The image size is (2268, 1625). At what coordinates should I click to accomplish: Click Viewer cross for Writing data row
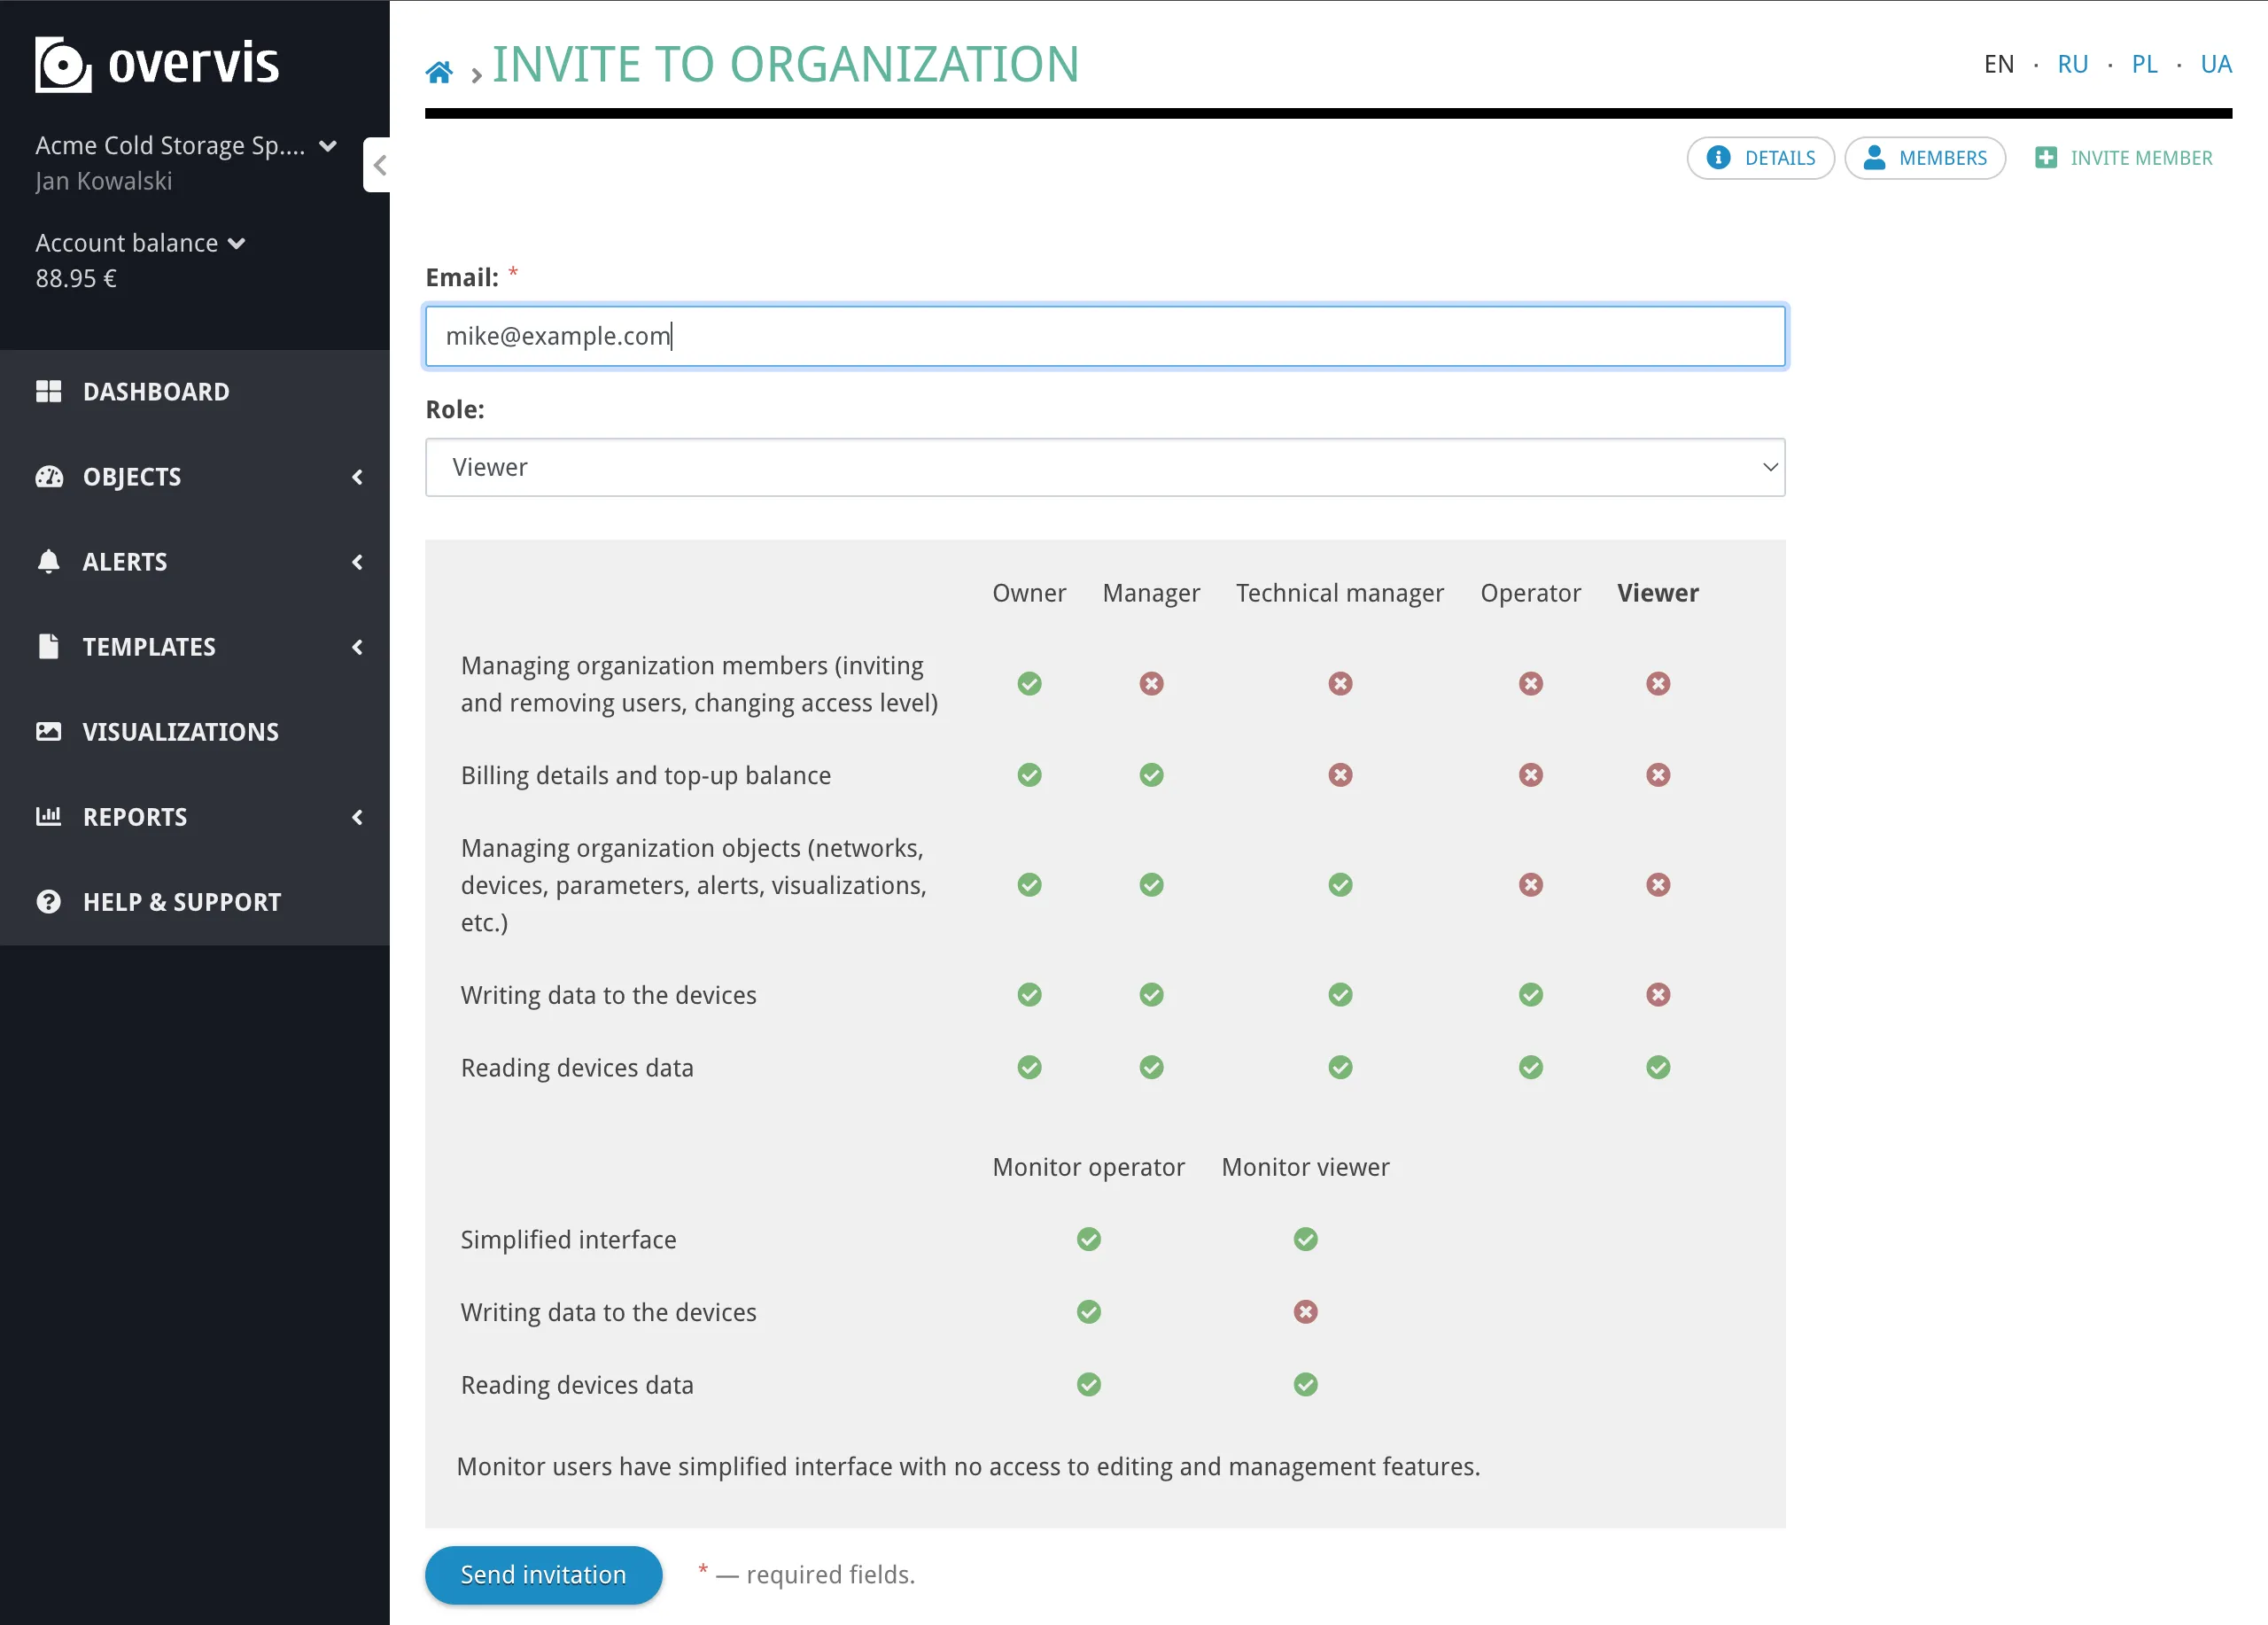tap(1658, 995)
